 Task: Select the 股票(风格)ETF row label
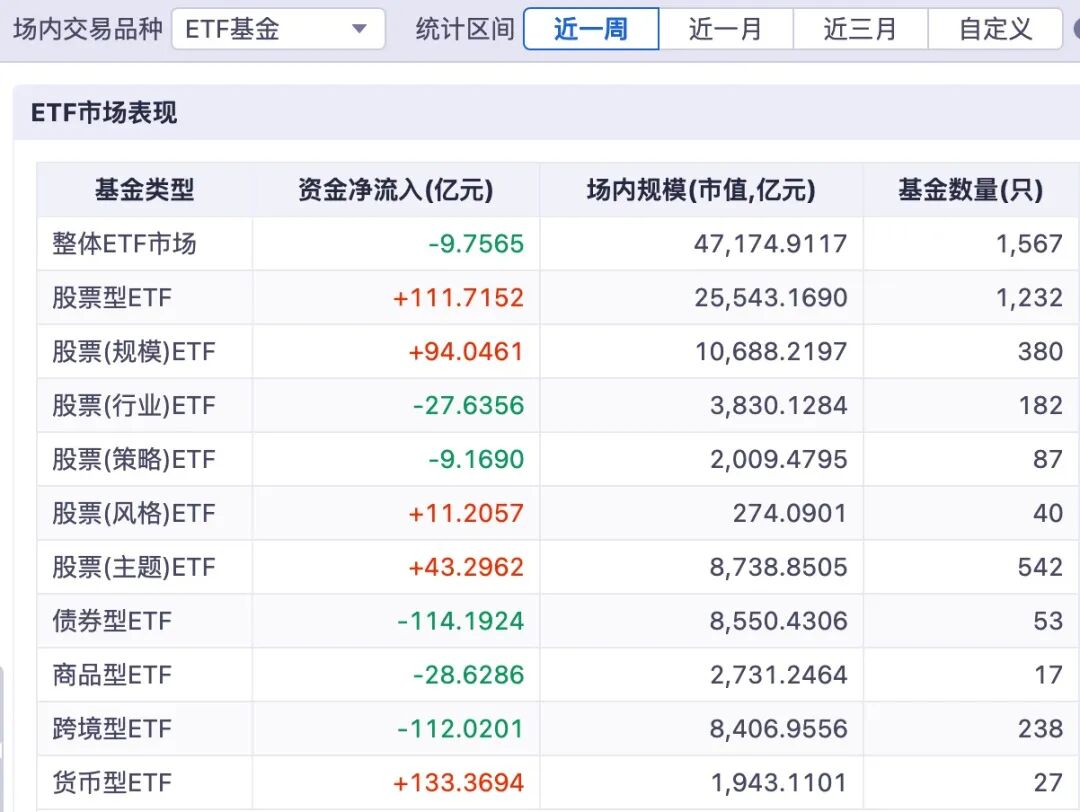click(134, 513)
